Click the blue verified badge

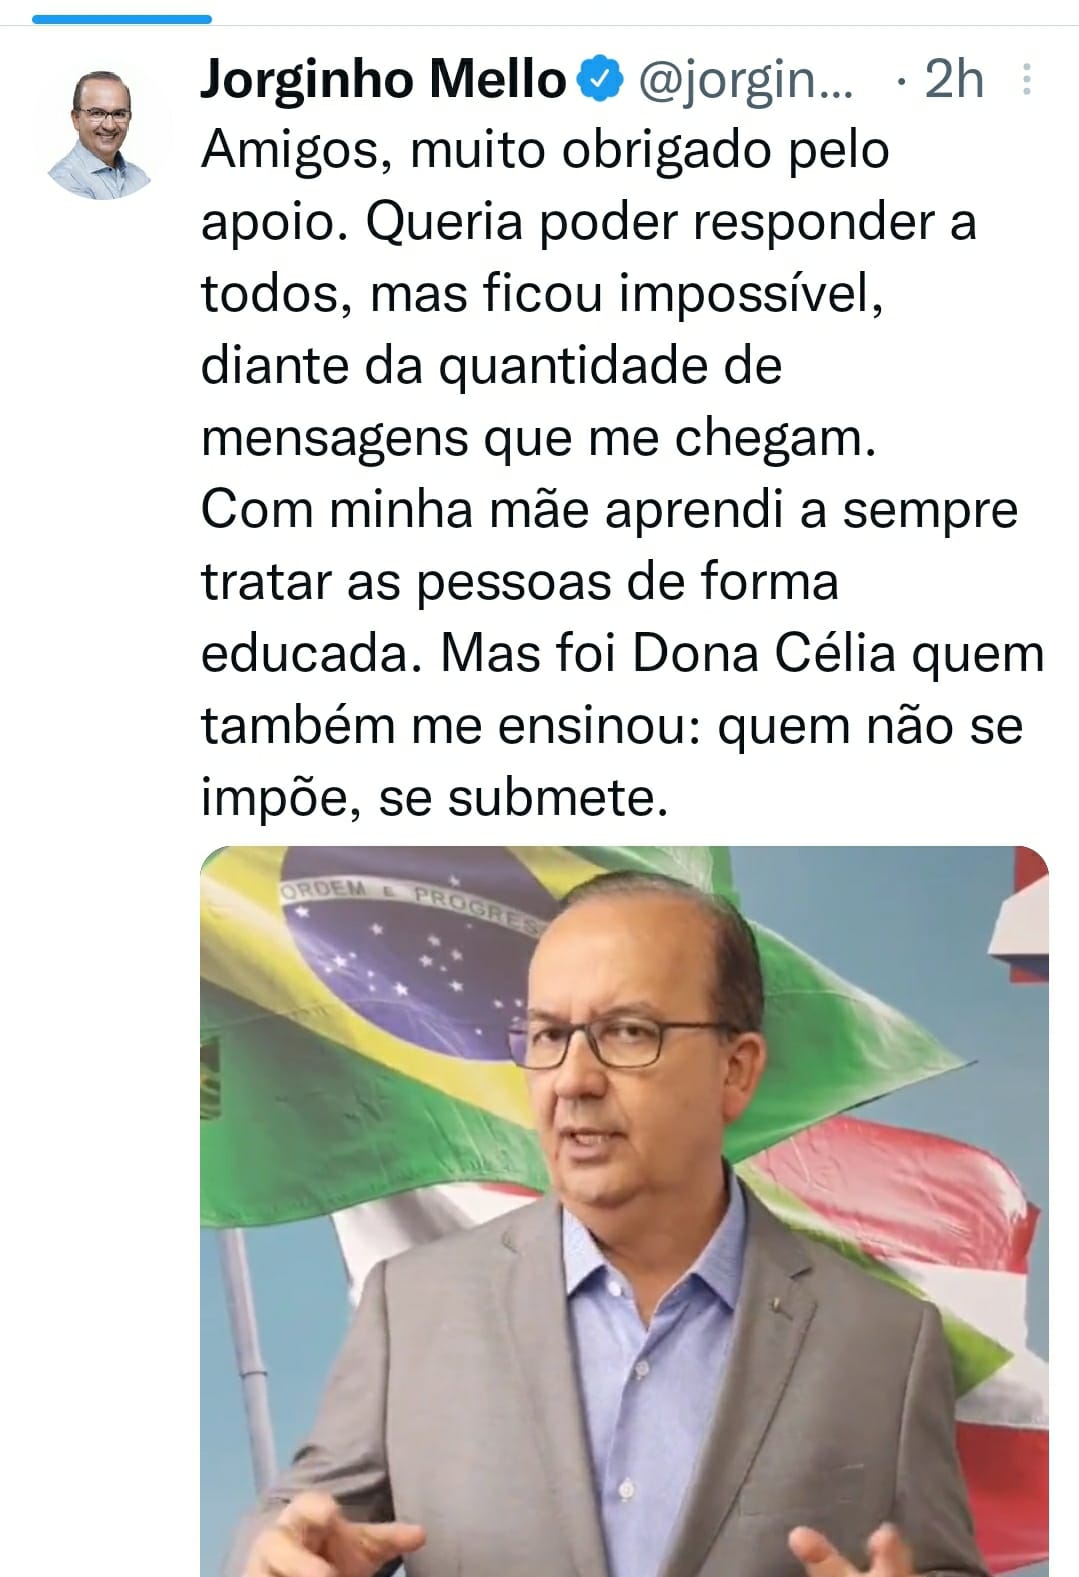pos(601,80)
